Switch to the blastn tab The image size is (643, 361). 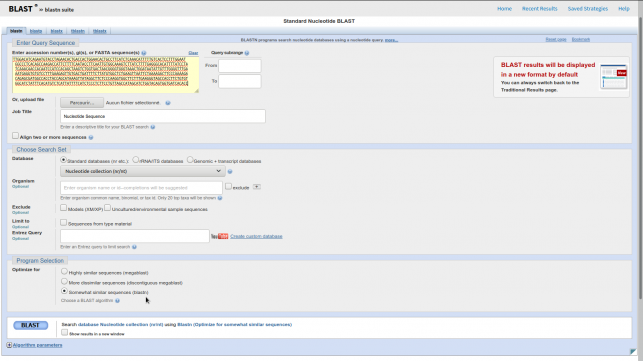[16, 31]
